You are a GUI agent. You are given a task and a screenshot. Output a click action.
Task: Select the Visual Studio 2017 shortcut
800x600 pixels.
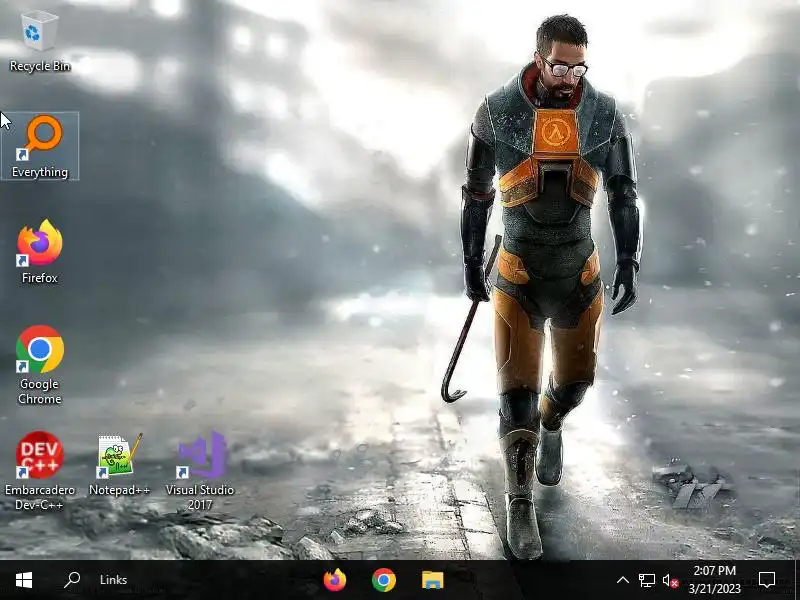pyautogui.click(x=199, y=470)
